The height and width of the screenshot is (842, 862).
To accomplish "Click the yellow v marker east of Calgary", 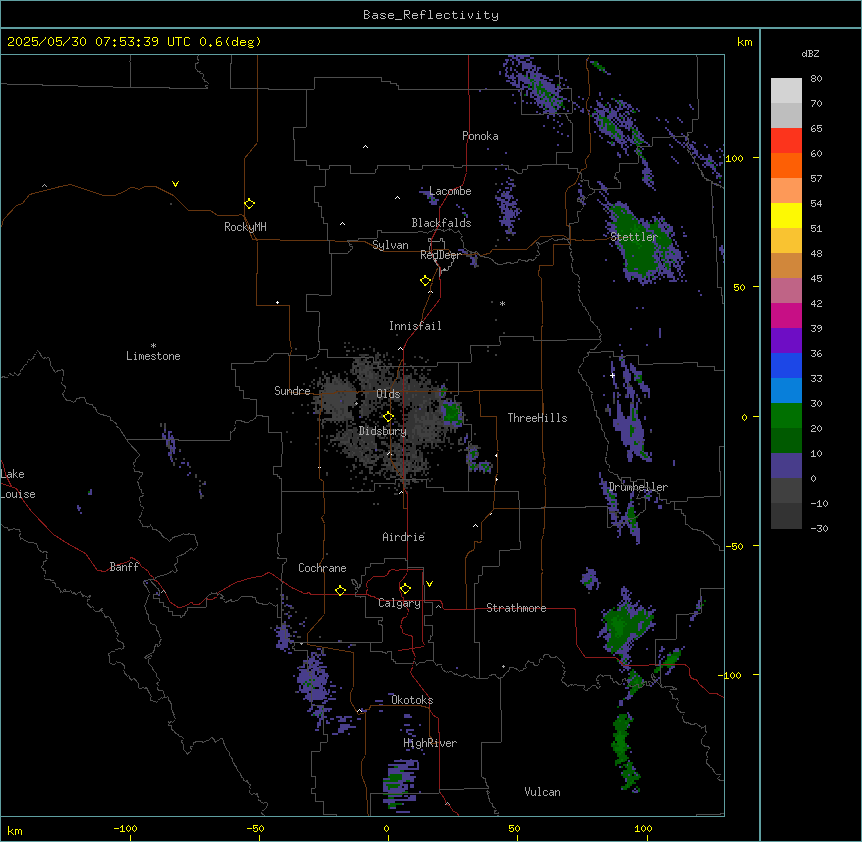I will [429, 584].
